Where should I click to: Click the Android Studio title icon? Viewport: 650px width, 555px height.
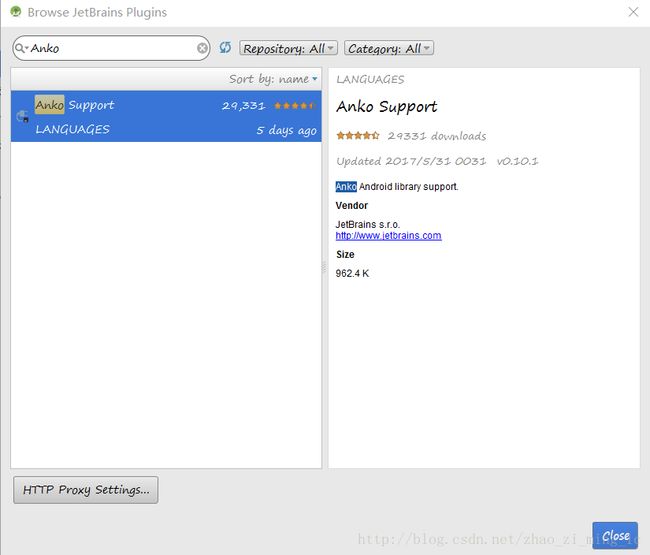point(15,12)
